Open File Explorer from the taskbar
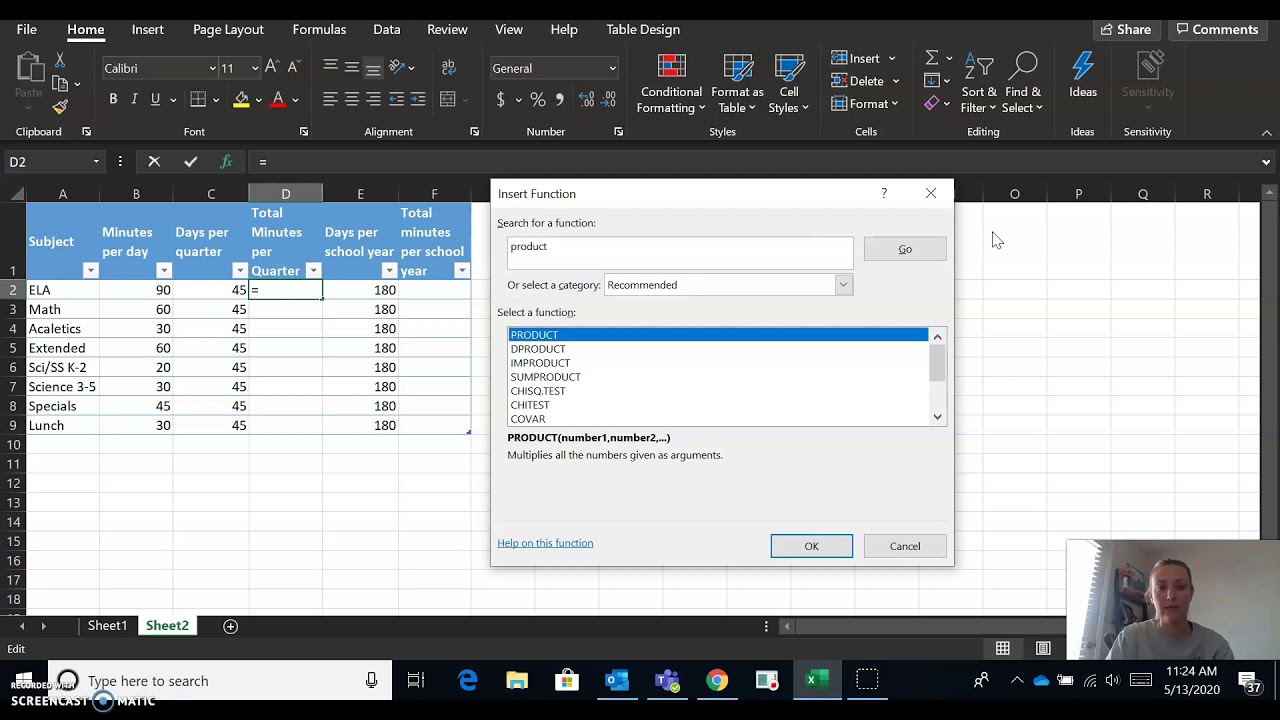Image resolution: width=1280 pixels, height=720 pixels. (517, 681)
